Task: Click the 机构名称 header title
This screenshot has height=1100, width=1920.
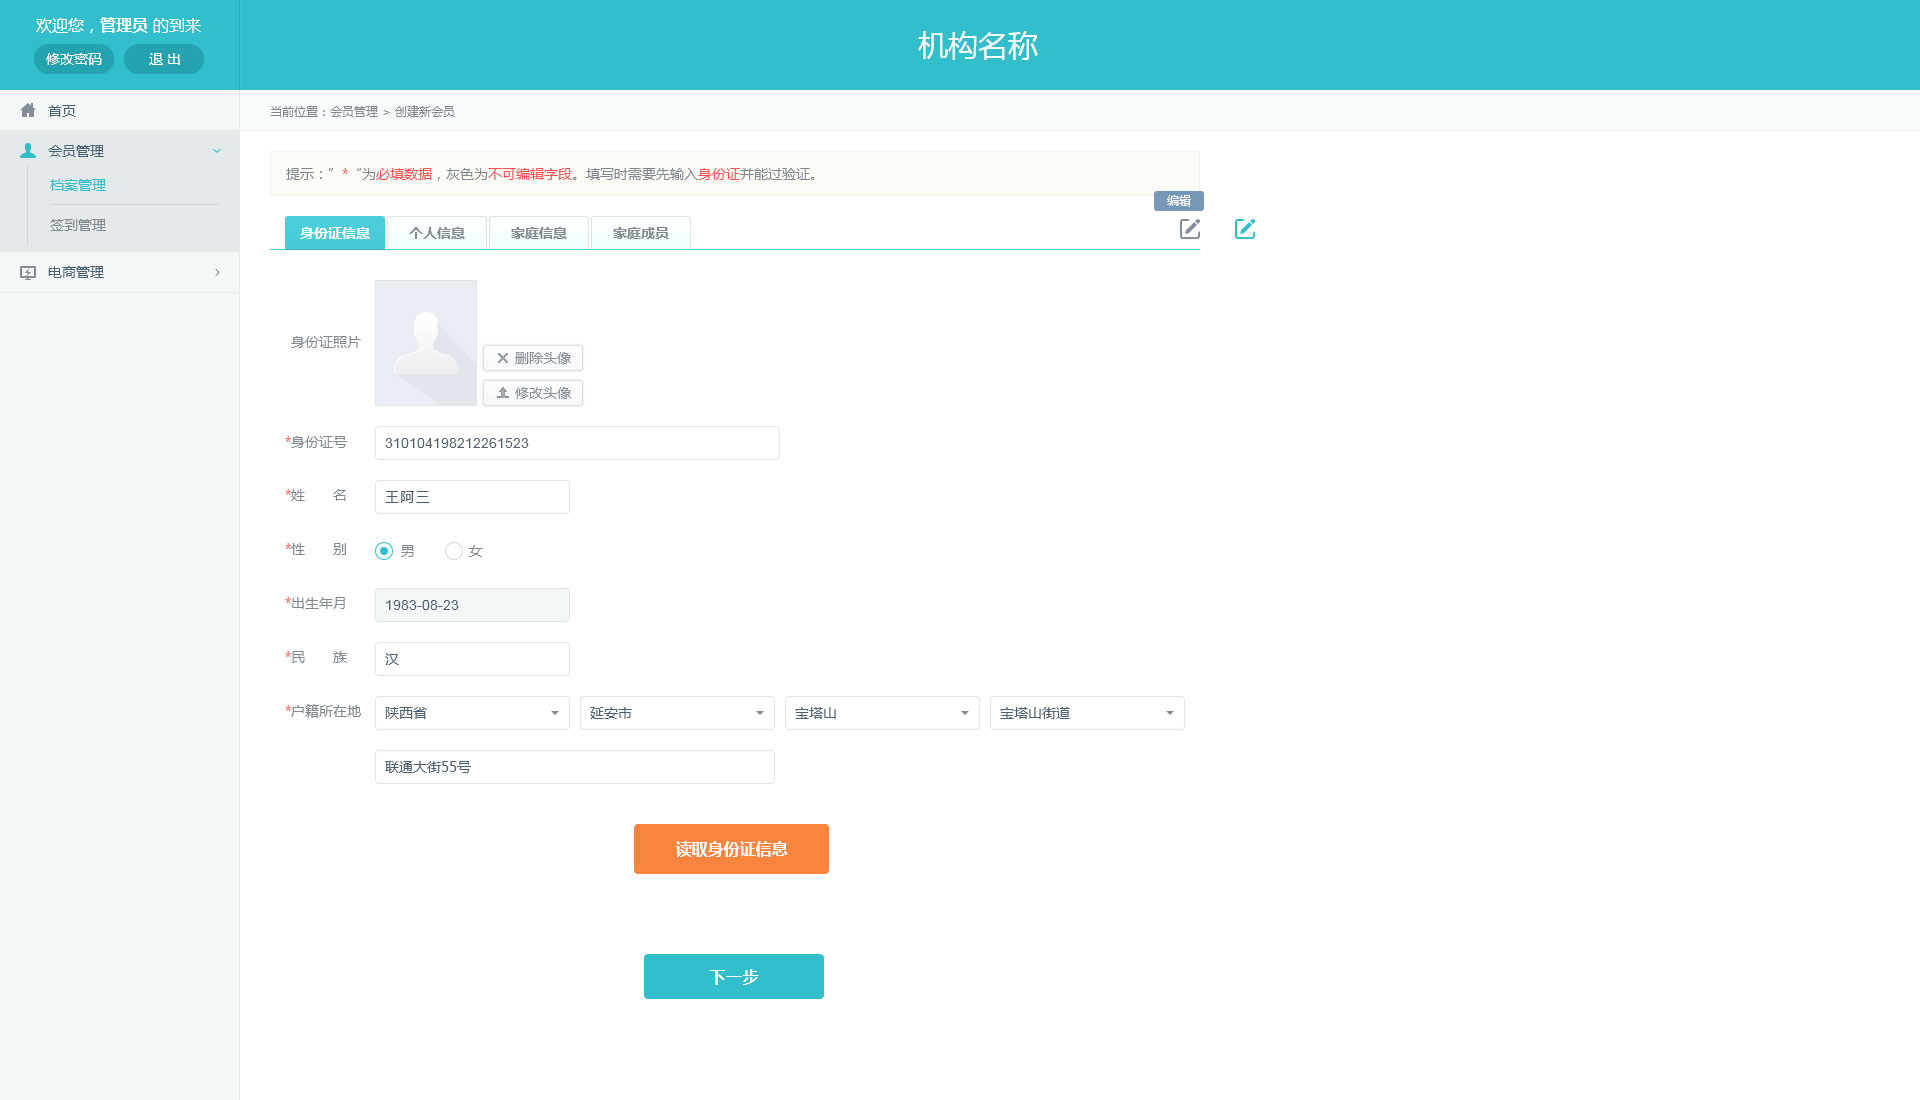Action: click(978, 45)
